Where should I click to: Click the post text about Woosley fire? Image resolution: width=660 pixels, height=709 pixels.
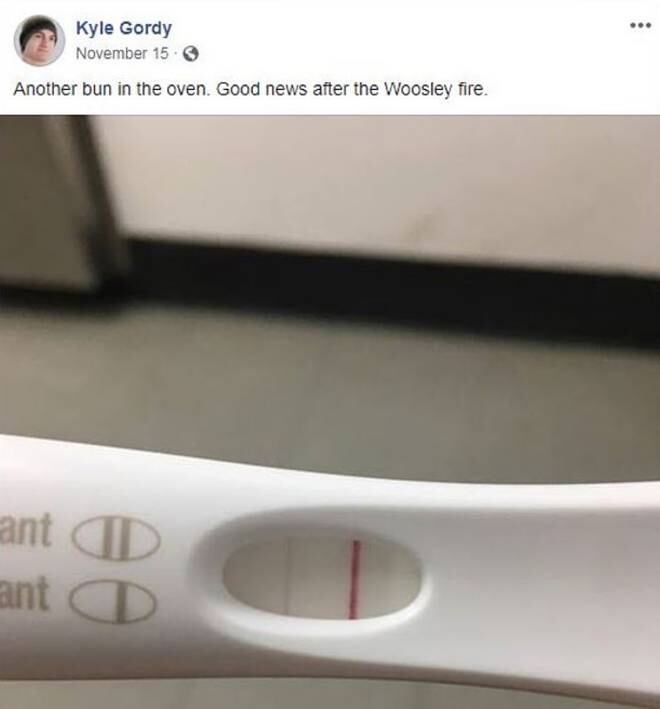[251, 89]
